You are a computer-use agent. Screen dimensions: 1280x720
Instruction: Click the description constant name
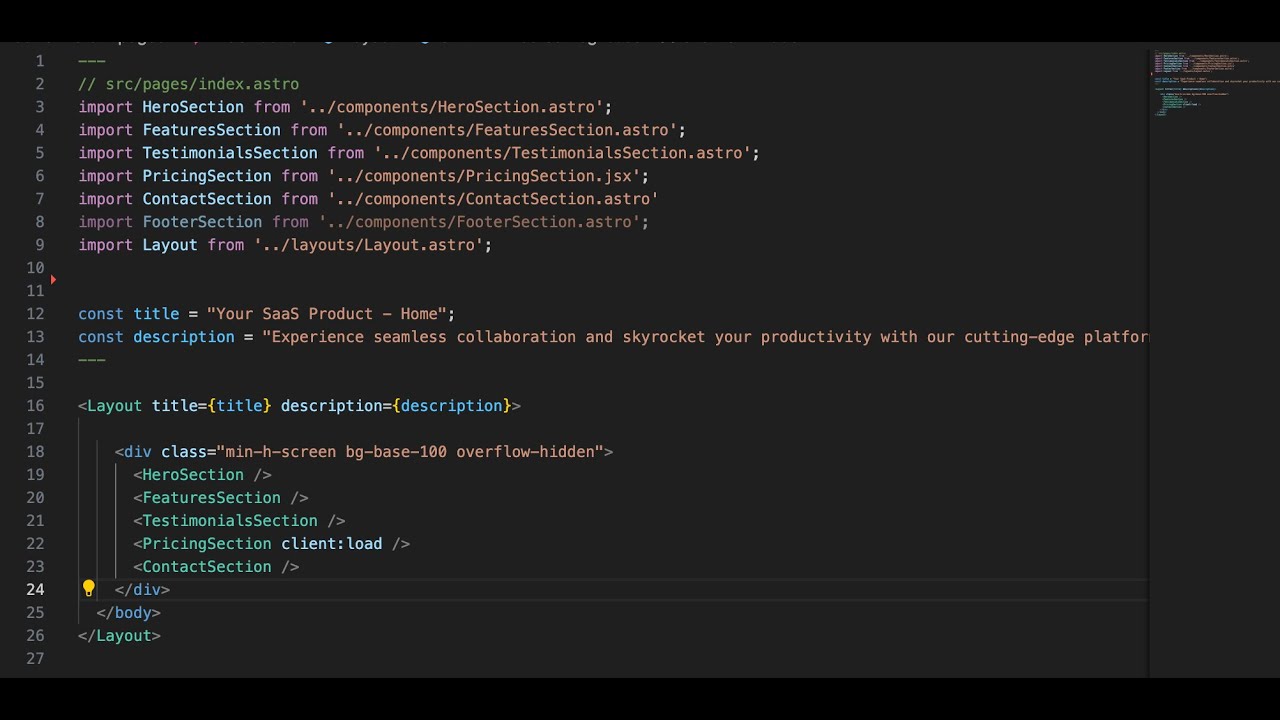(x=184, y=337)
